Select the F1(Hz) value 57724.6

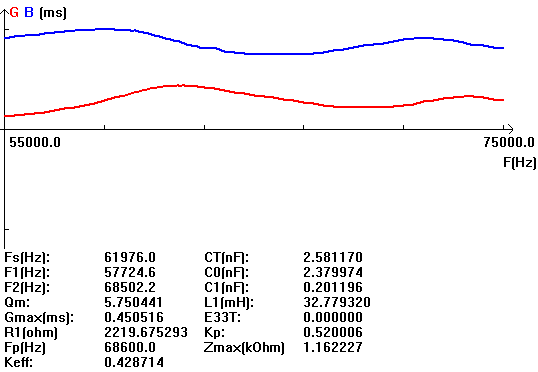pyautogui.click(x=130, y=272)
